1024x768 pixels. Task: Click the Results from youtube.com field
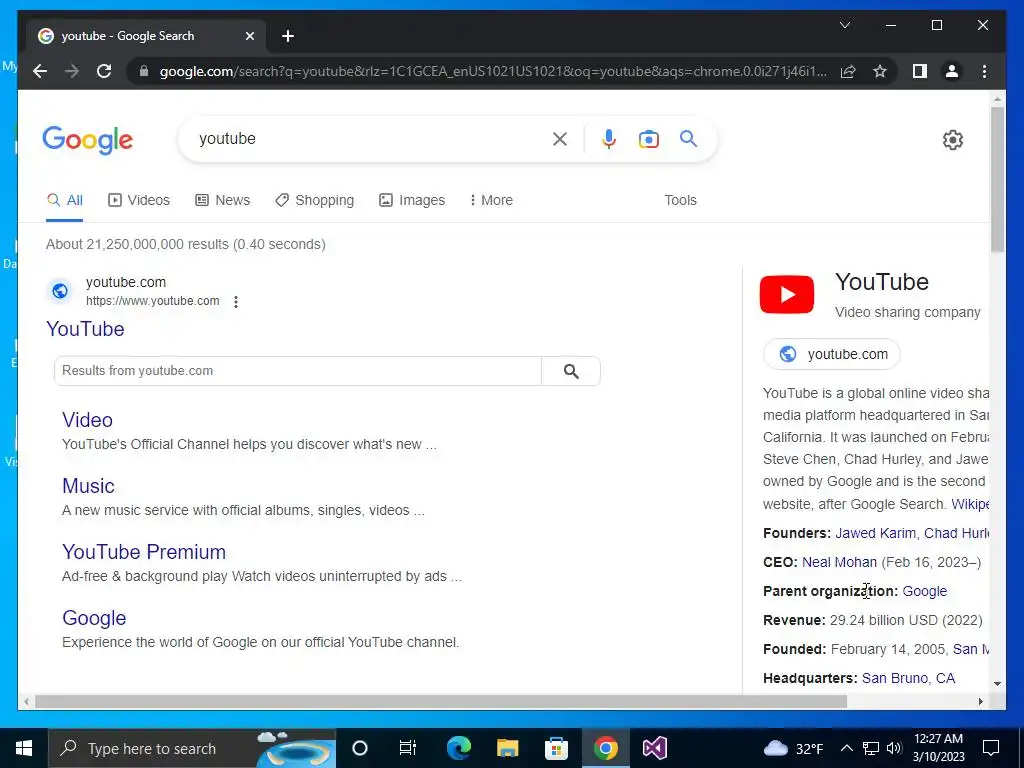[298, 371]
